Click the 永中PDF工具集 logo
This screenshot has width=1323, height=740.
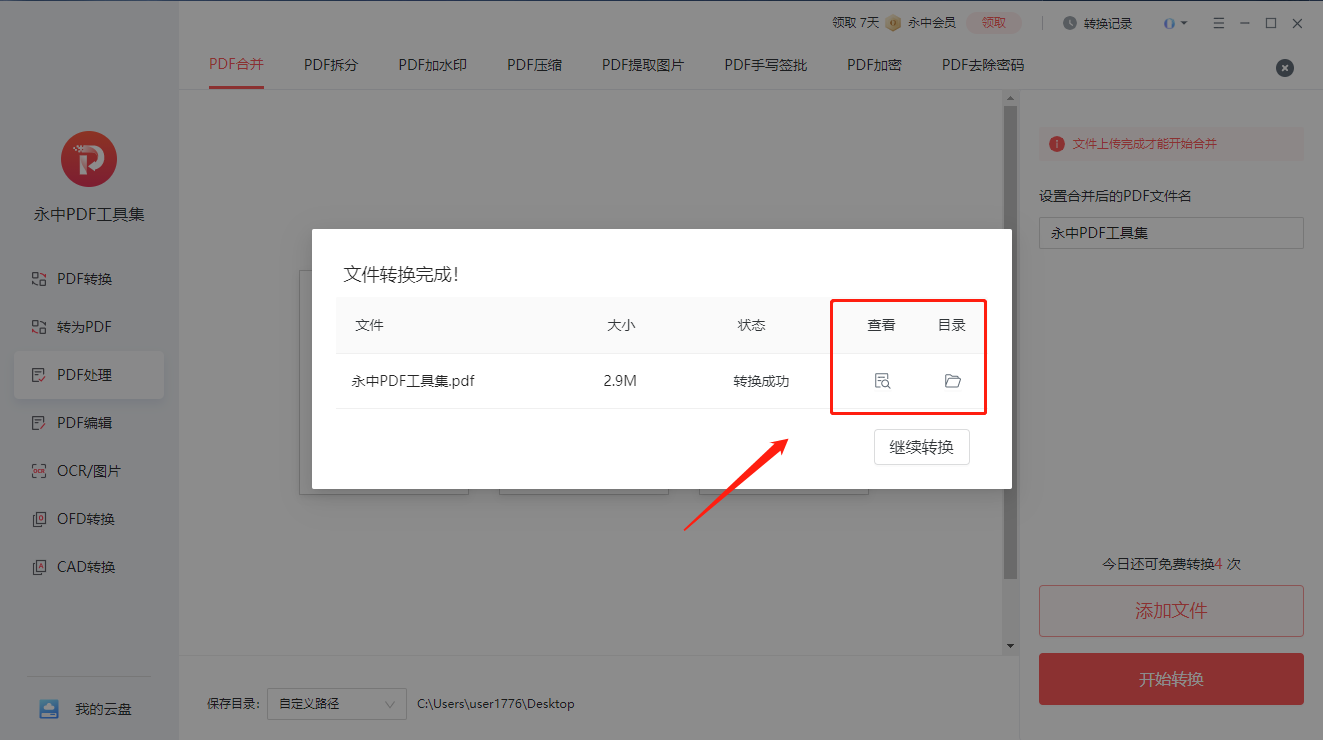coord(89,158)
